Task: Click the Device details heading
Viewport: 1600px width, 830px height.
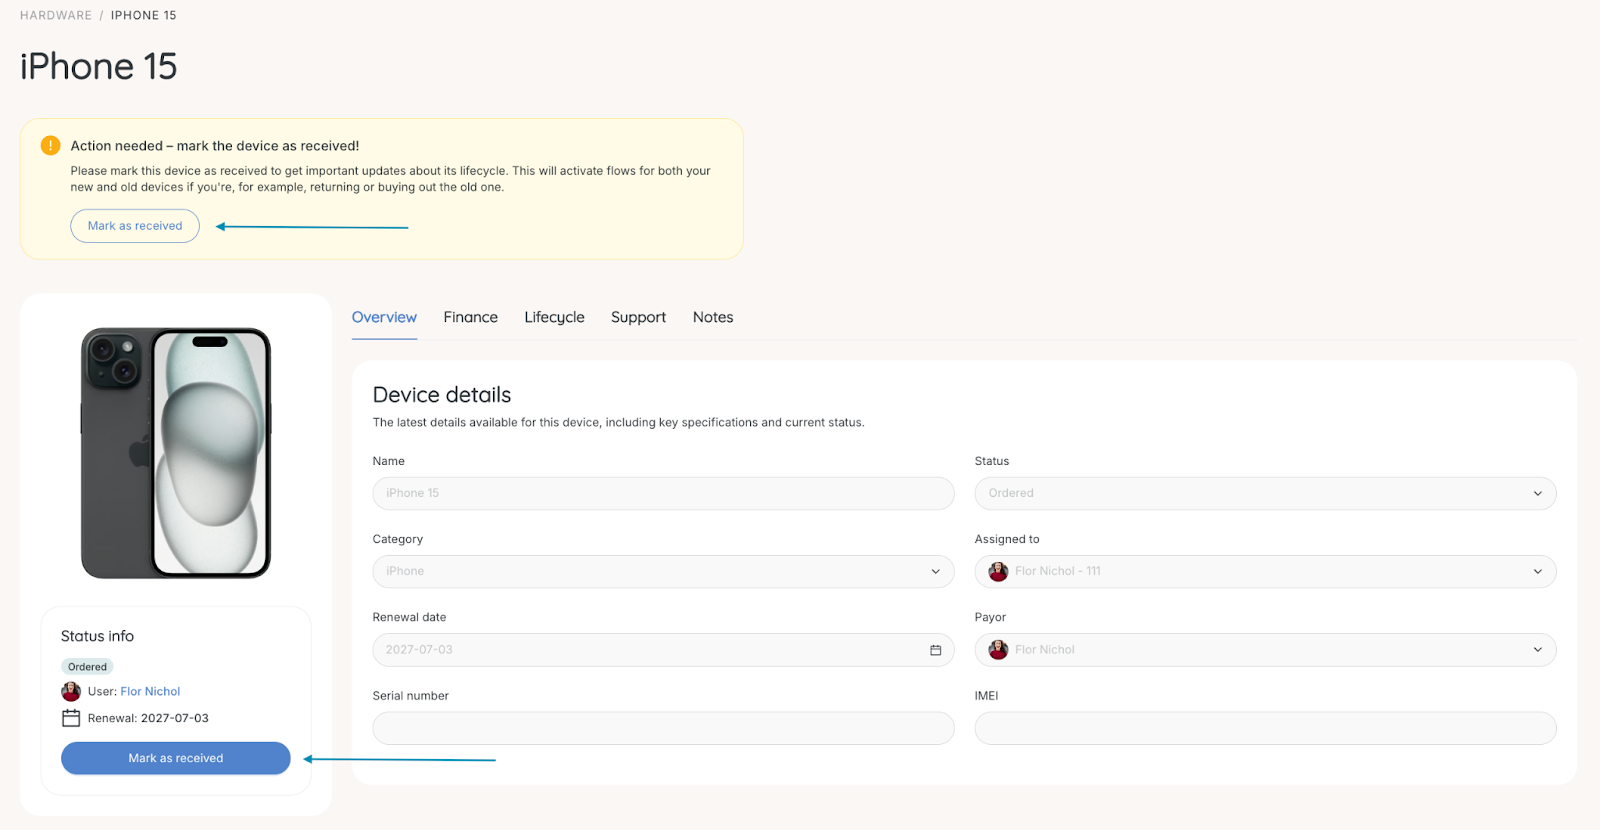Action: [442, 395]
